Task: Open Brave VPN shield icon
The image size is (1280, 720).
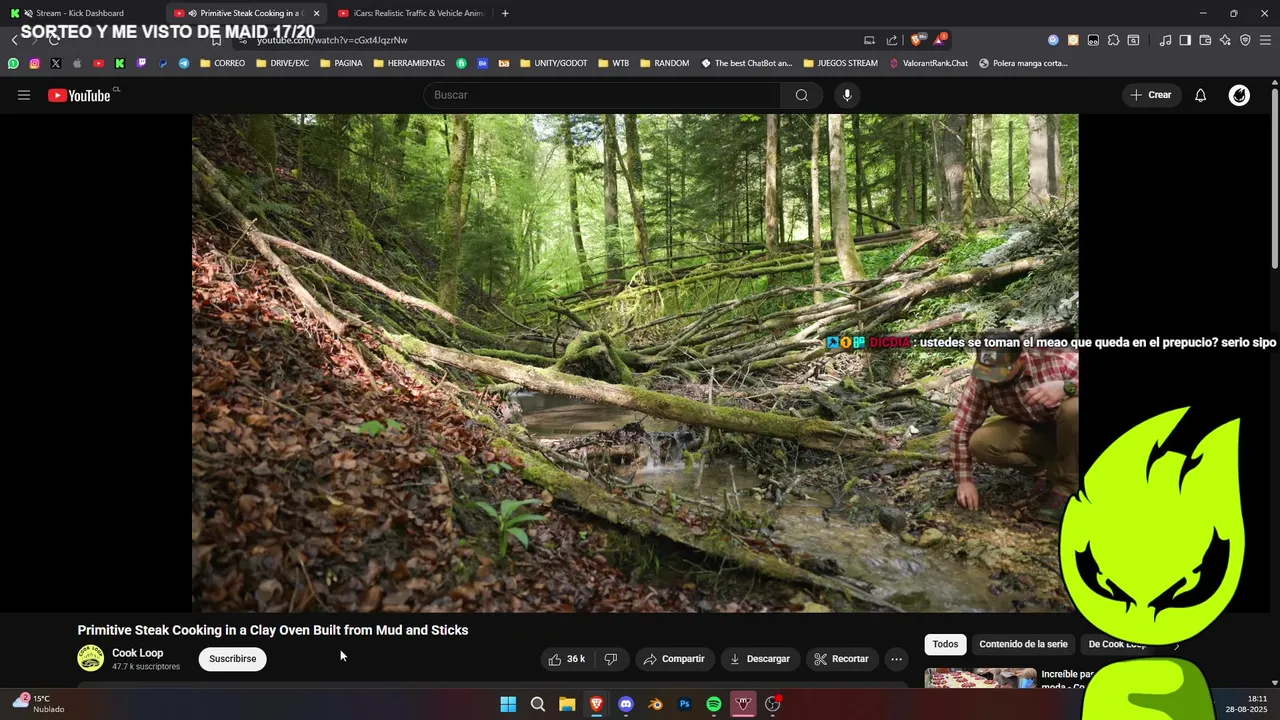Action: point(1245,40)
